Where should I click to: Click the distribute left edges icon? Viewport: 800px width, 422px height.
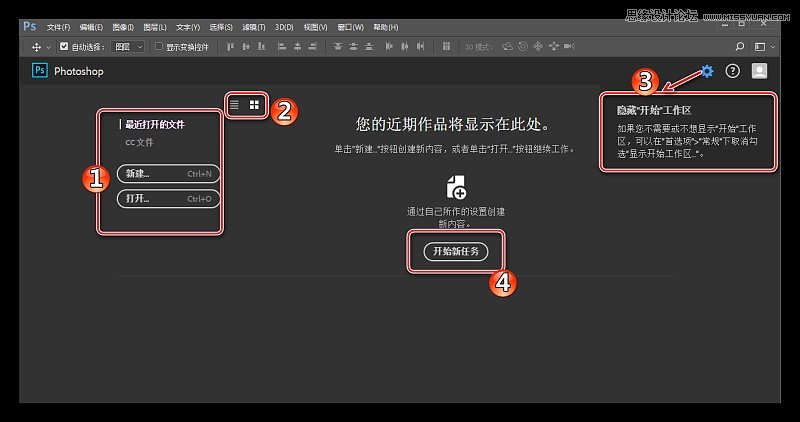point(389,46)
